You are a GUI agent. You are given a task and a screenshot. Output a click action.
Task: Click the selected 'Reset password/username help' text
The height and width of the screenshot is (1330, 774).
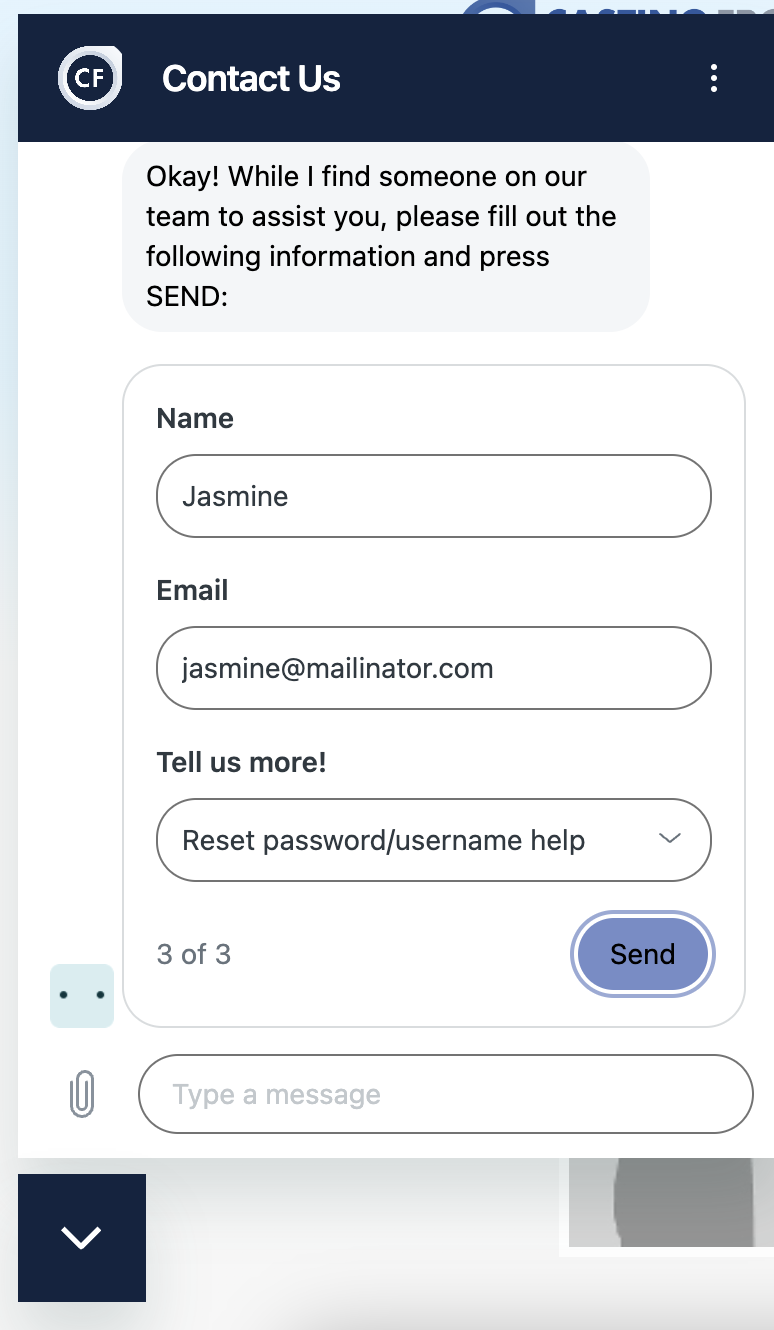click(383, 840)
